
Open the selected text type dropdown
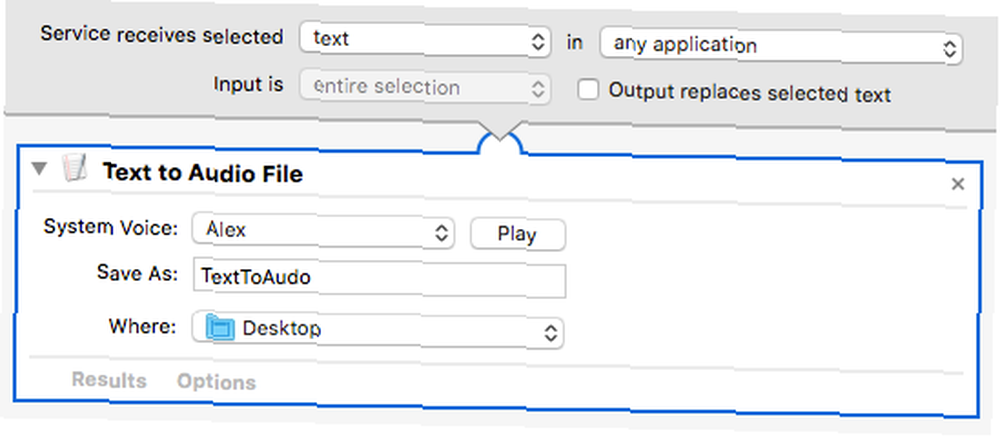click(x=425, y=40)
